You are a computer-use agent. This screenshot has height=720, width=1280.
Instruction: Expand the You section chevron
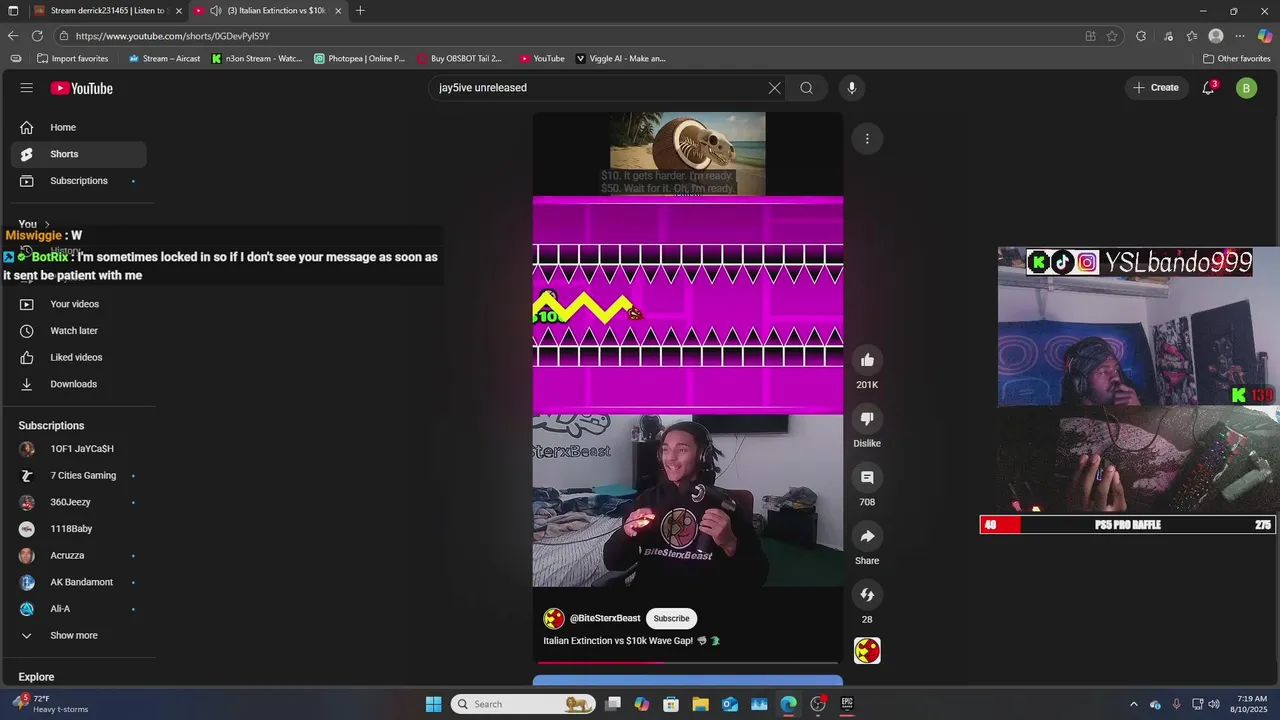(46, 225)
